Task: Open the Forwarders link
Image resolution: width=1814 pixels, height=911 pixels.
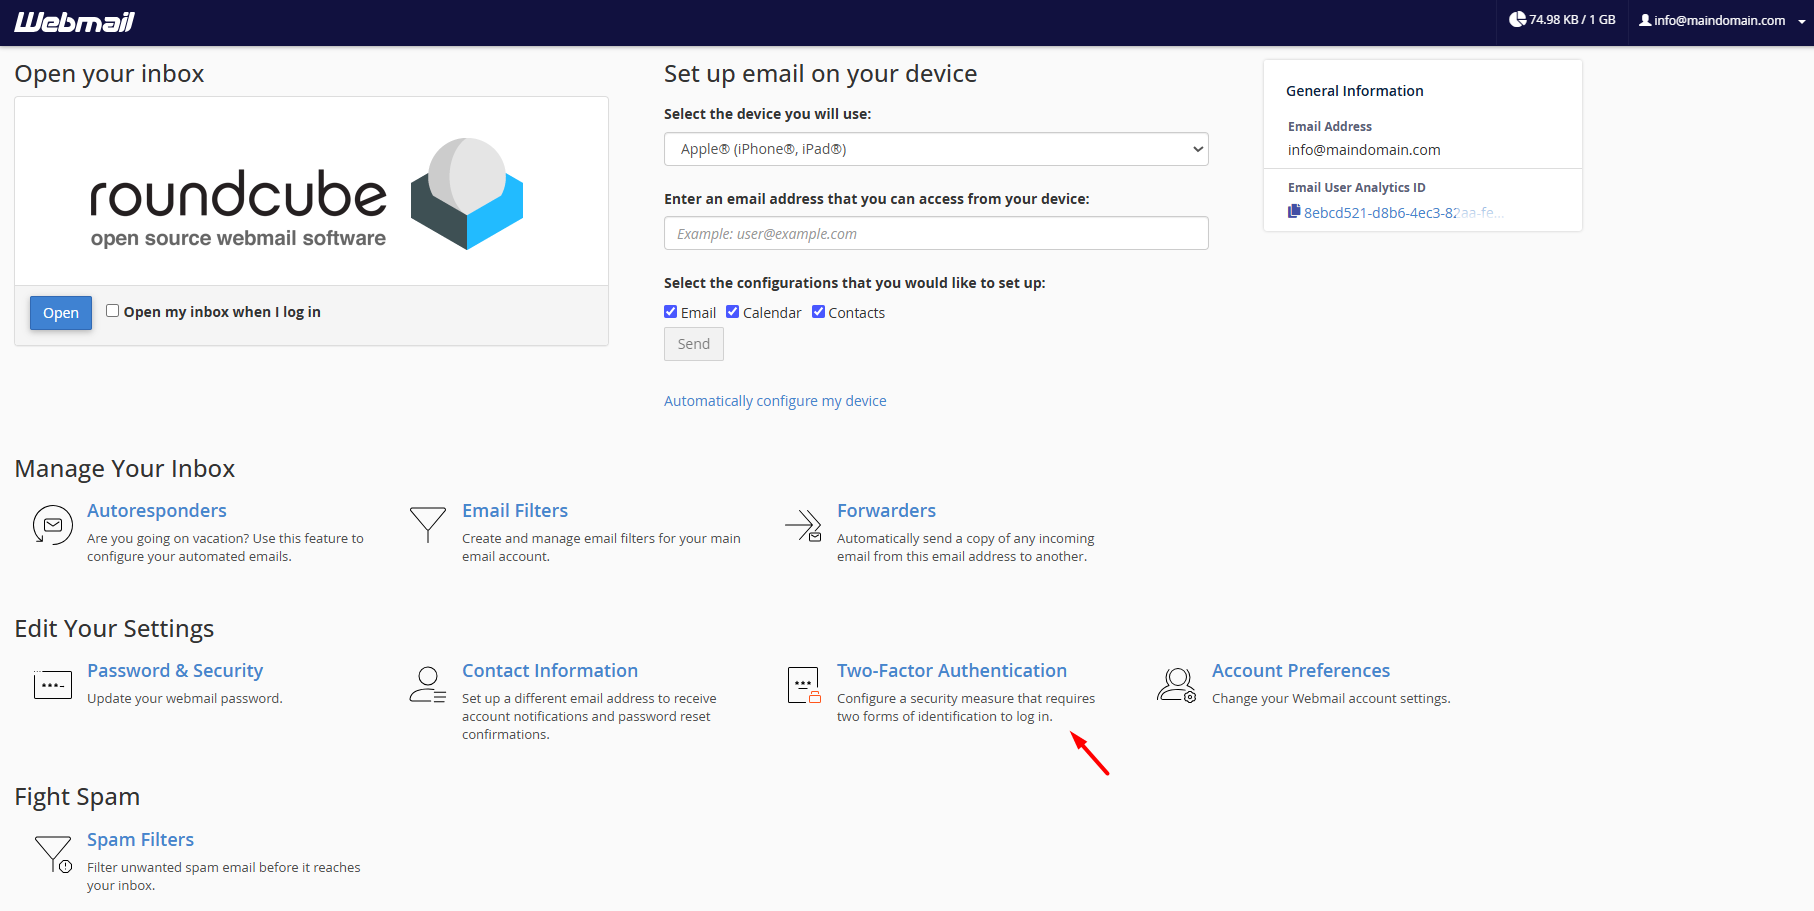Action: (x=886, y=511)
